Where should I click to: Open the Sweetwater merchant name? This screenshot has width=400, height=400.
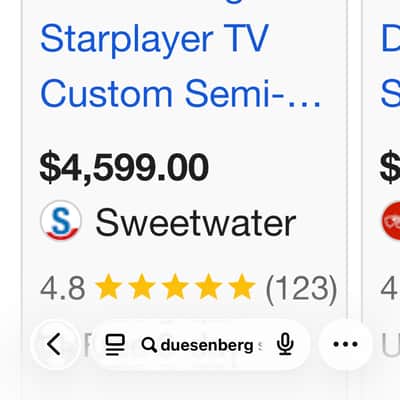click(x=196, y=222)
